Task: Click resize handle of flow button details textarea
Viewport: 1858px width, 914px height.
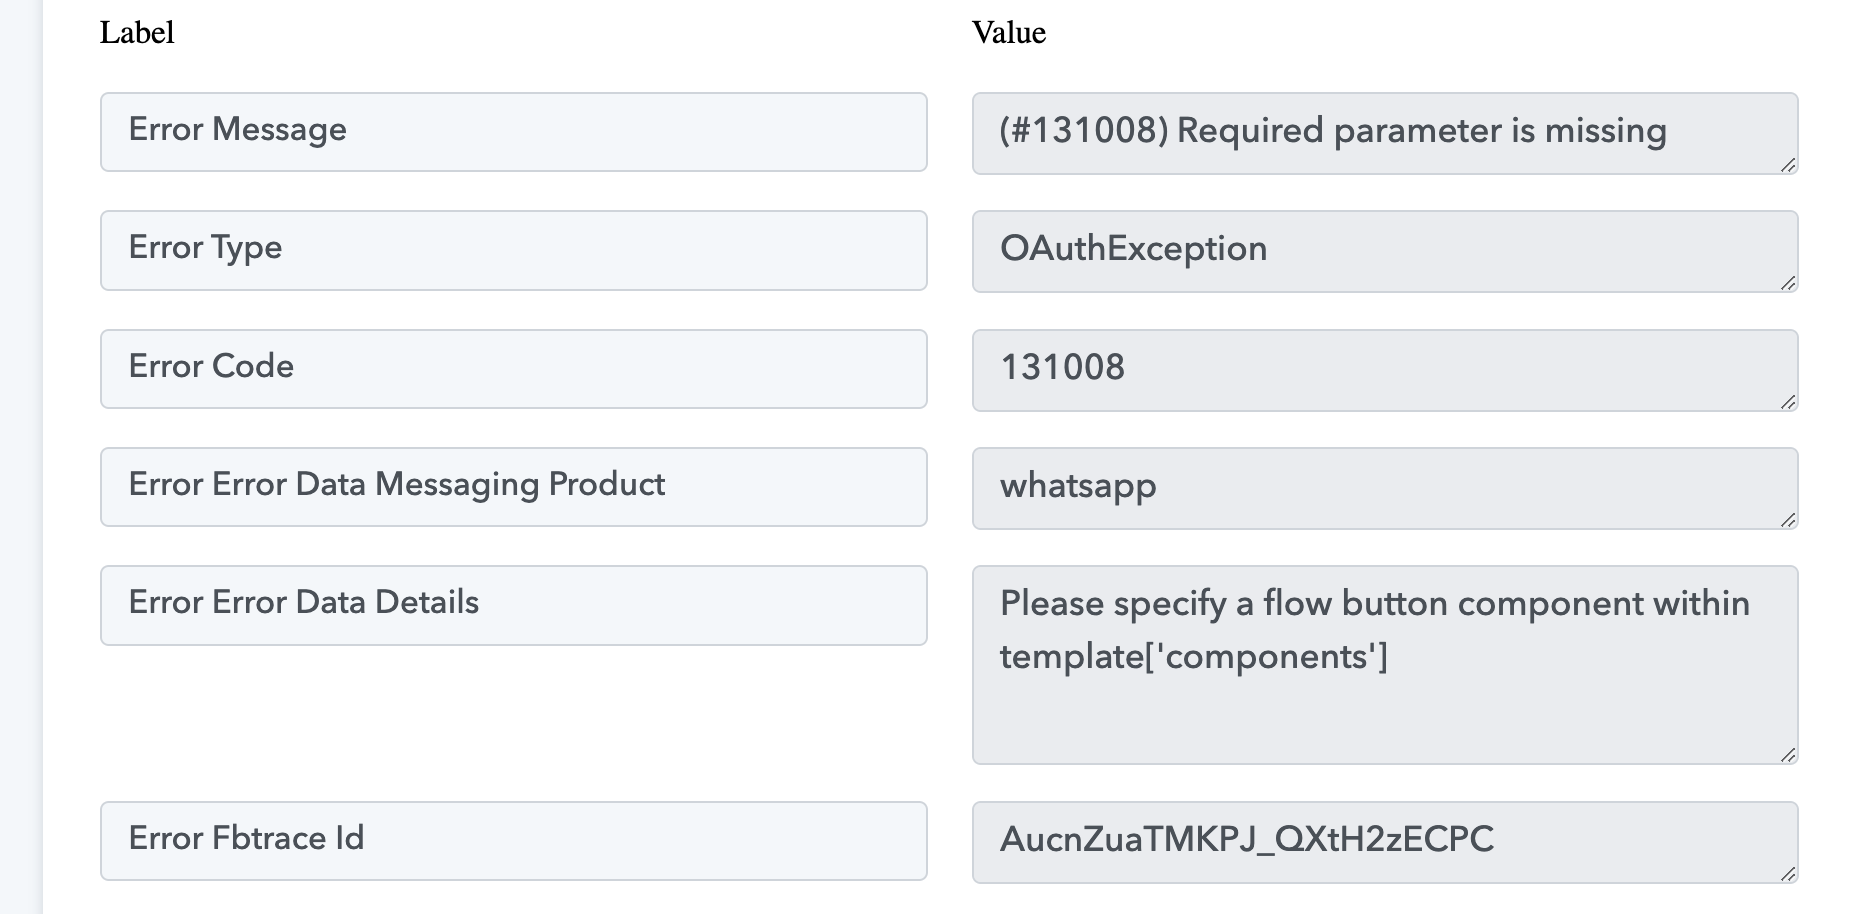Action: (x=1788, y=755)
